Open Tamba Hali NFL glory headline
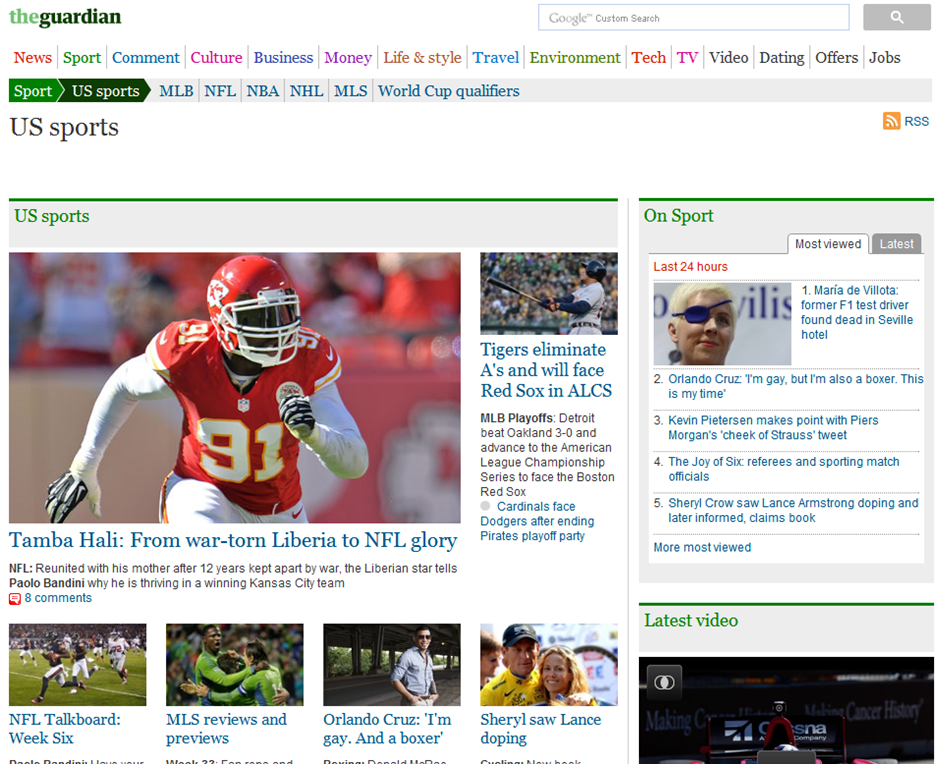The height and width of the screenshot is (764, 944). click(x=233, y=540)
